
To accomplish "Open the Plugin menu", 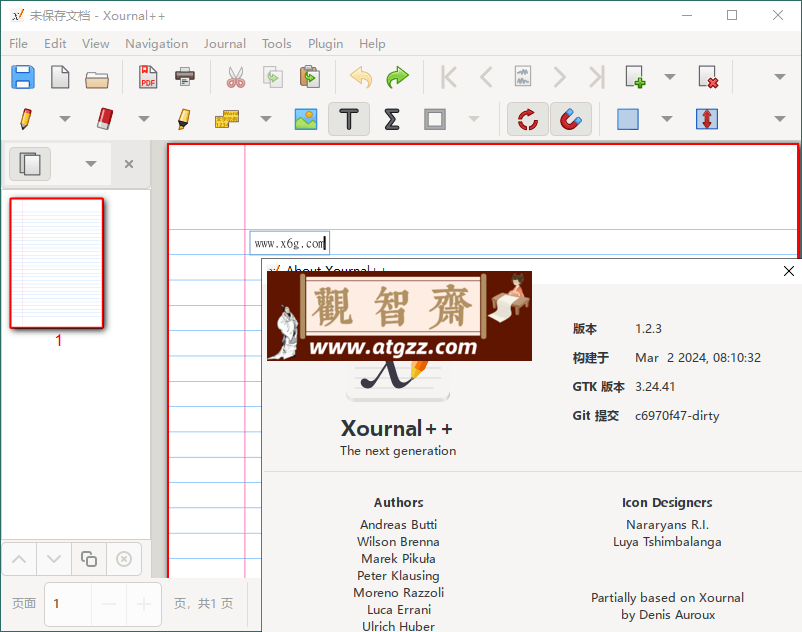I will click(x=325, y=44).
